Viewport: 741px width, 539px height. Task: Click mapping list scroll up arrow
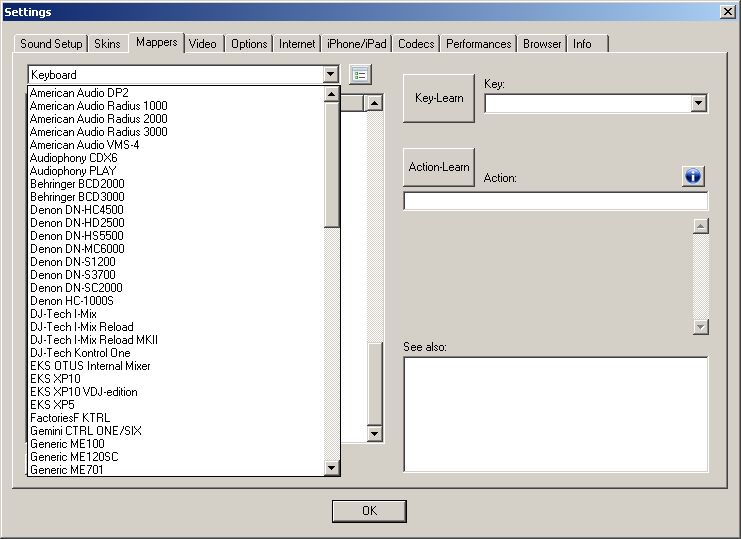point(375,103)
